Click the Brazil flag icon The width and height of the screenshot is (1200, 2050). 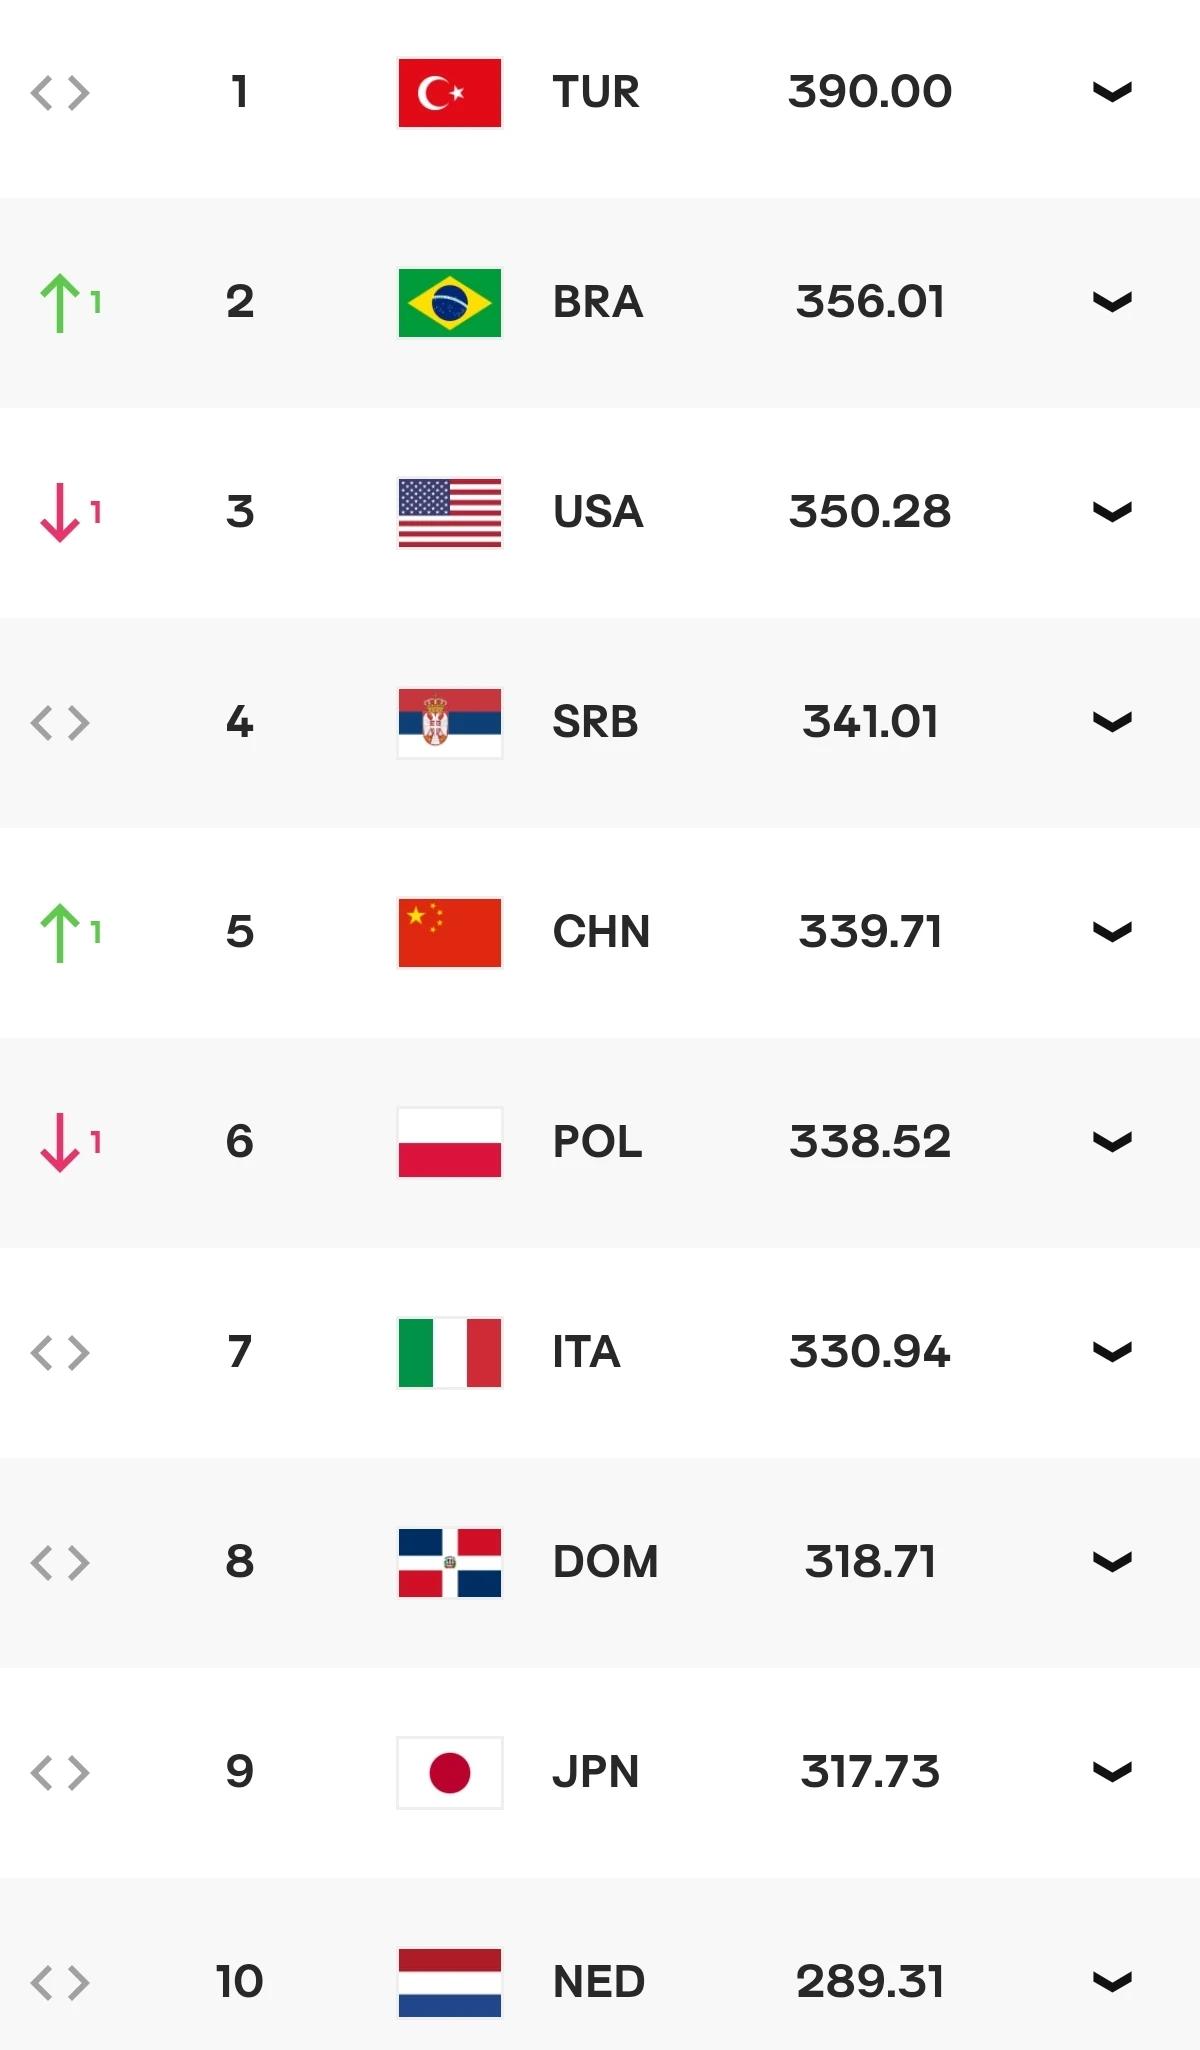click(449, 303)
